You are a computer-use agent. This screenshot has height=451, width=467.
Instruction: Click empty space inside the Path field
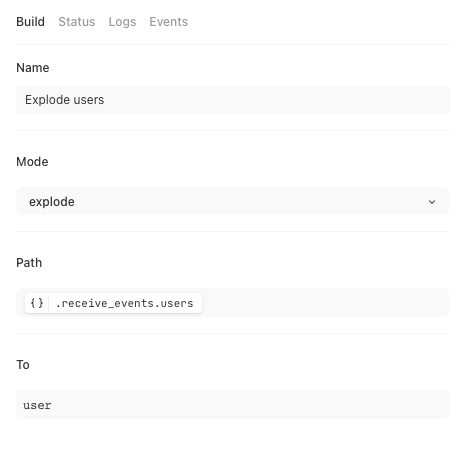(x=323, y=303)
